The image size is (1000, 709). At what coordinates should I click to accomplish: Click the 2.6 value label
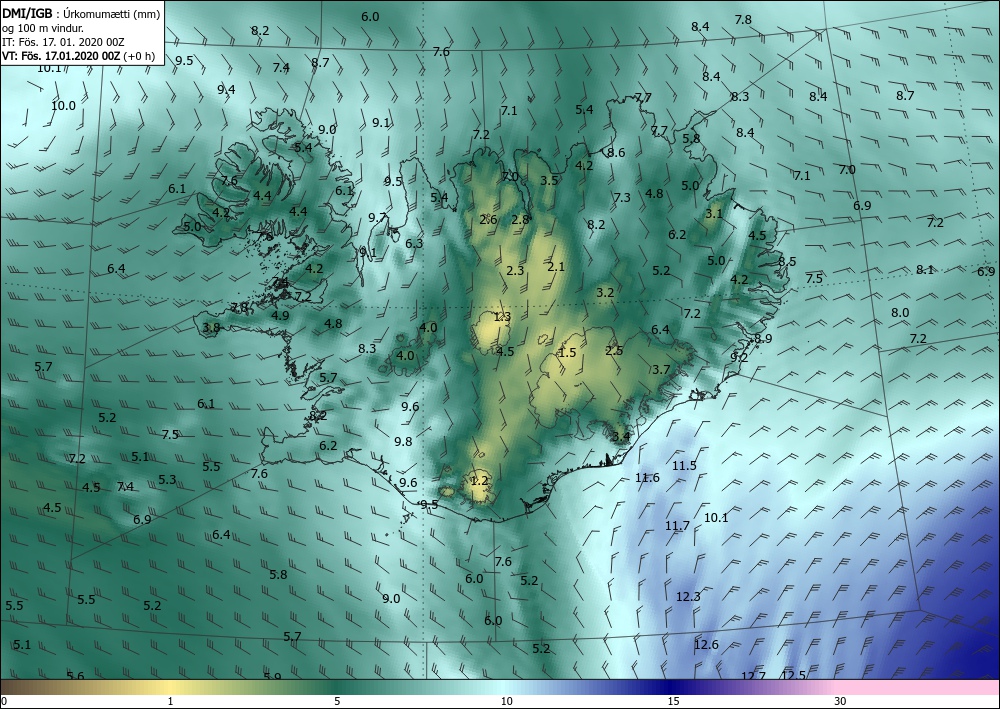tap(488, 219)
